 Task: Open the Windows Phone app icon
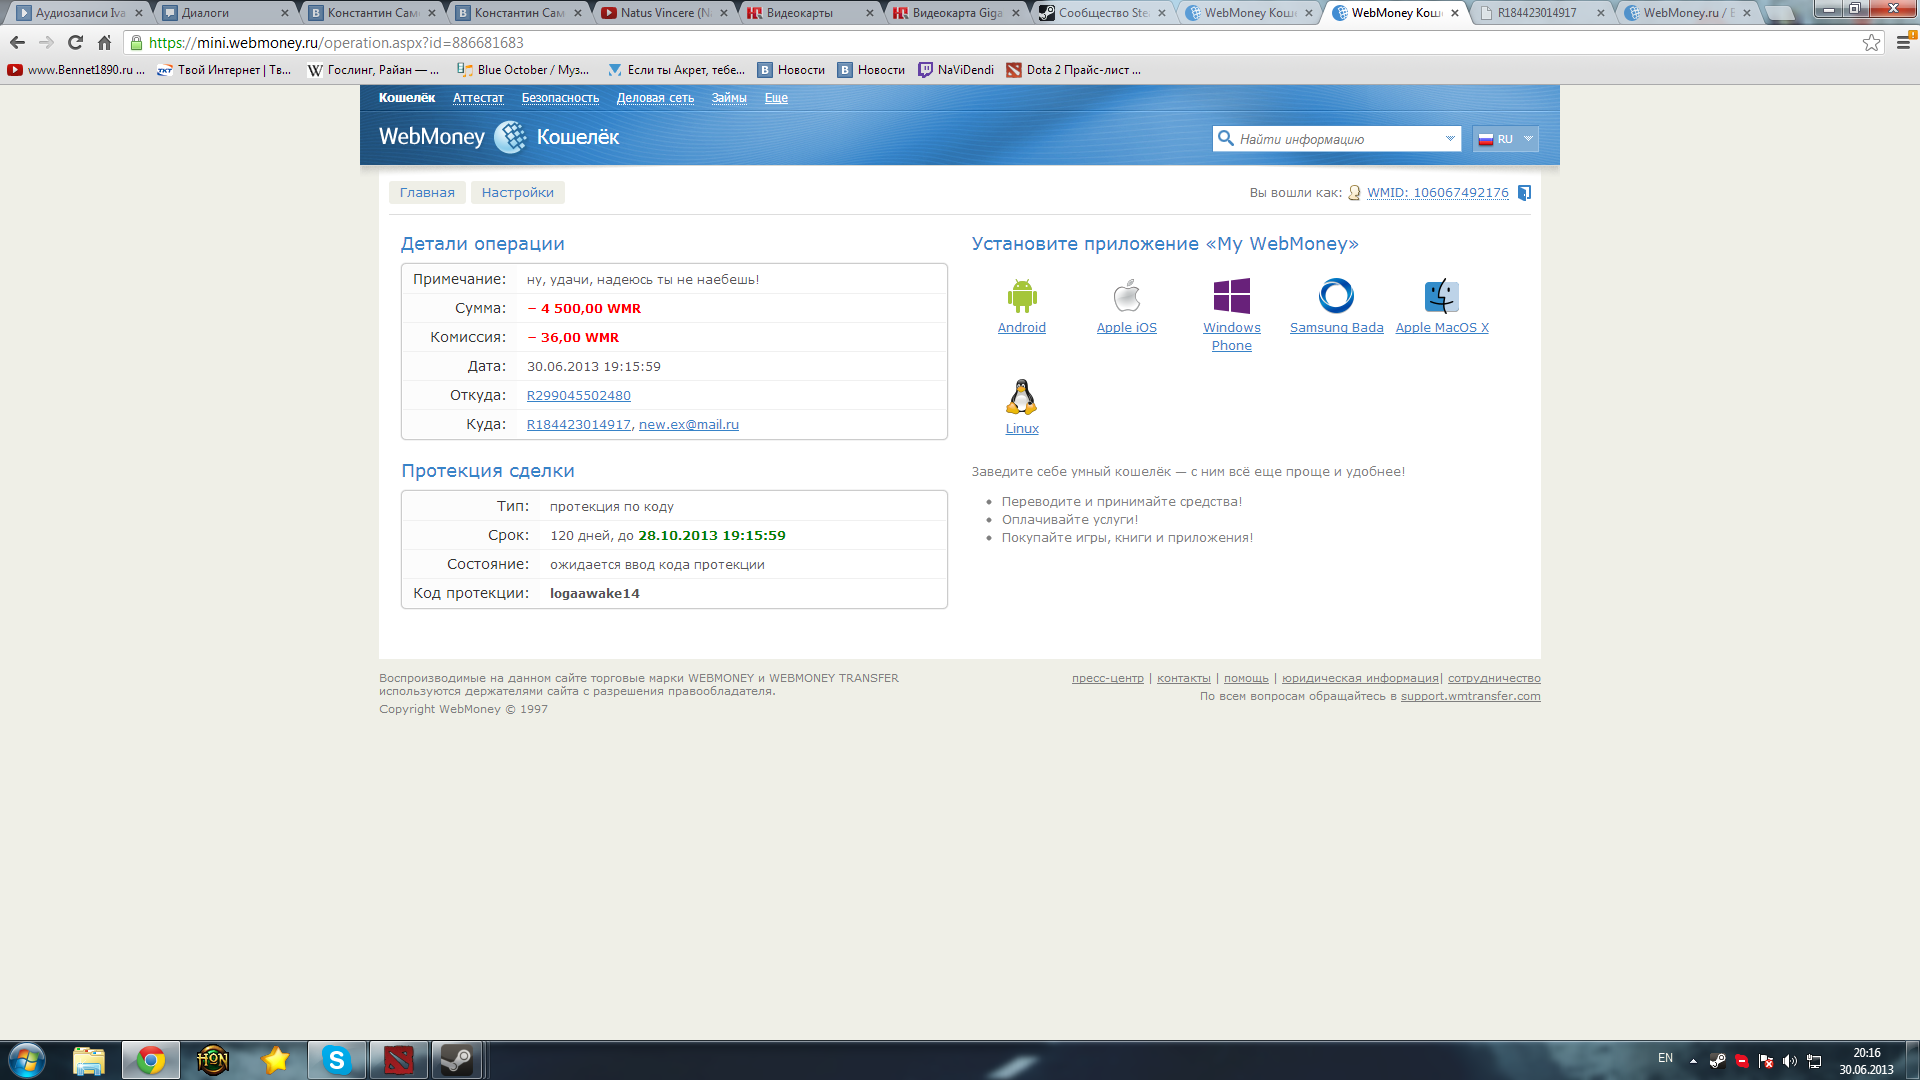(x=1232, y=296)
